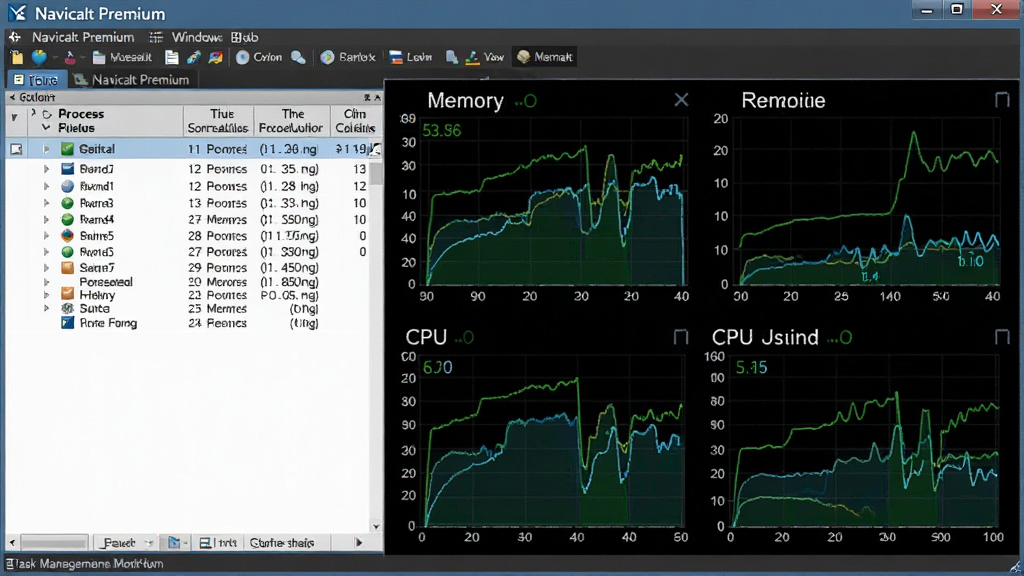The width and height of the screenshot is (1024, 576).
Task: Open the Window menu
Action: 197,37
